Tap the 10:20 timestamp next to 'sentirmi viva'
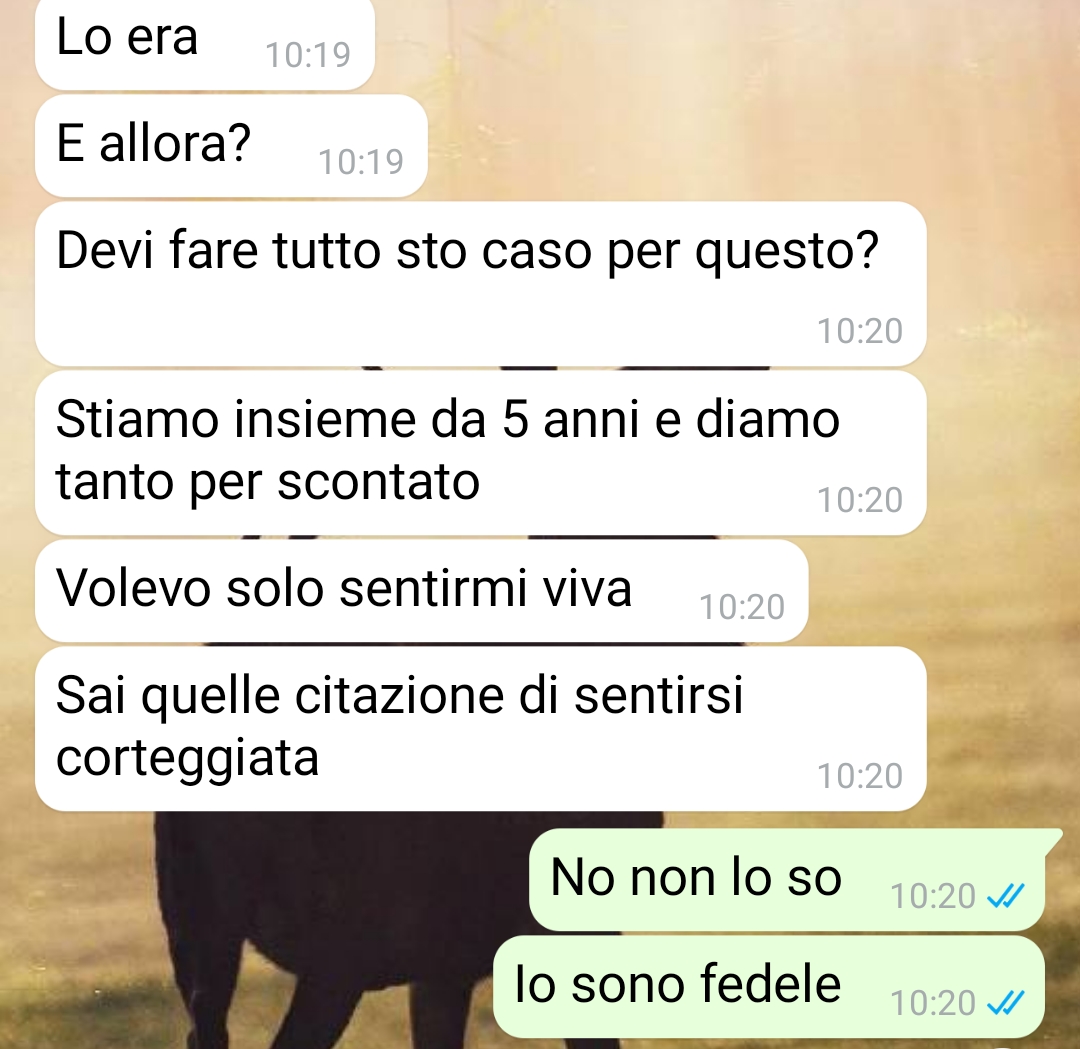 point(742,607)
